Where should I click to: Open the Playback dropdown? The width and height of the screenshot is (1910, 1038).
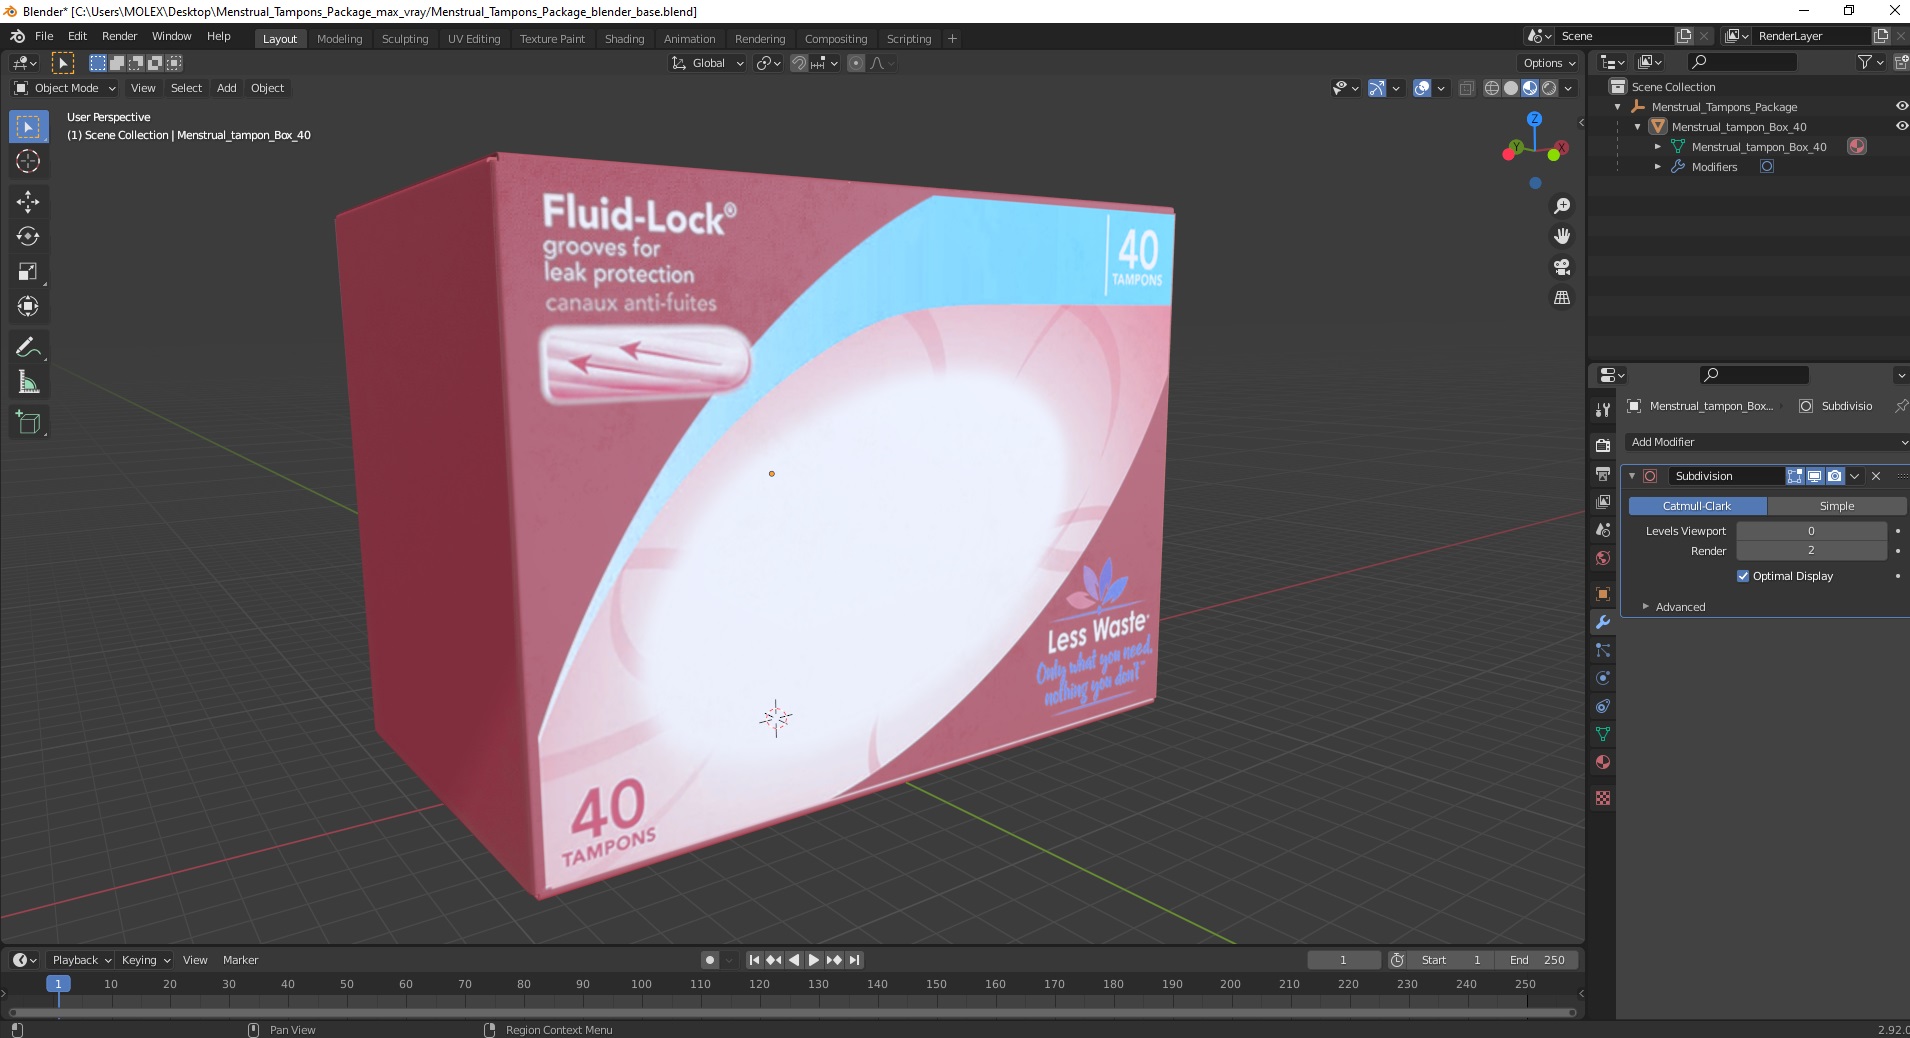coord(81,960)
